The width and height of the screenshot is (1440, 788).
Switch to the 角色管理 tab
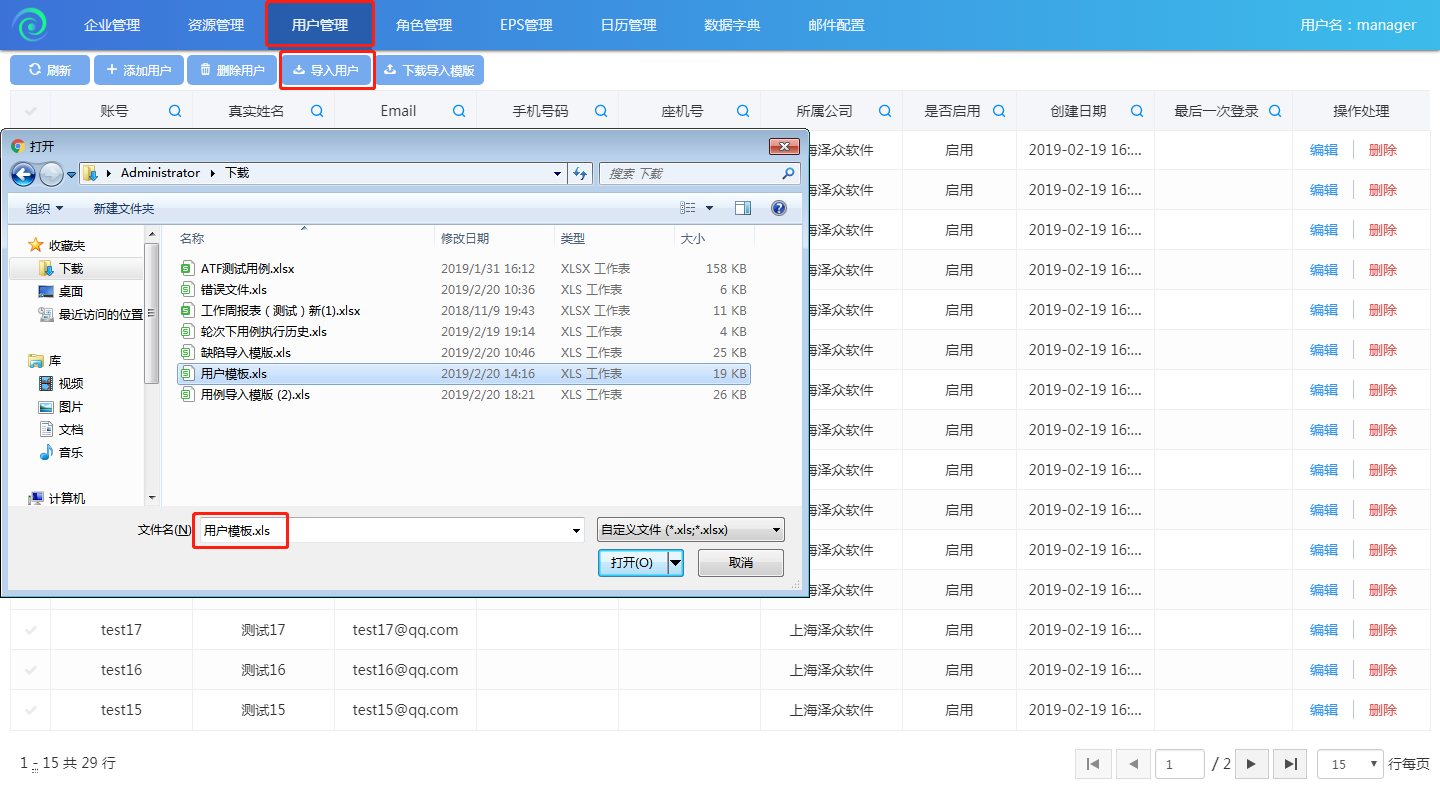coord(424,25)
